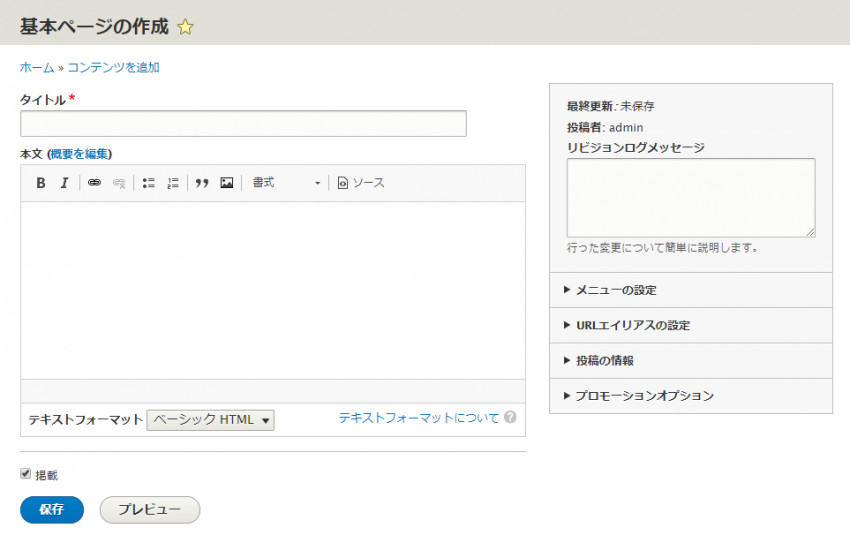
Task: Add page to shortcuts with star icon
Action: 185,27
